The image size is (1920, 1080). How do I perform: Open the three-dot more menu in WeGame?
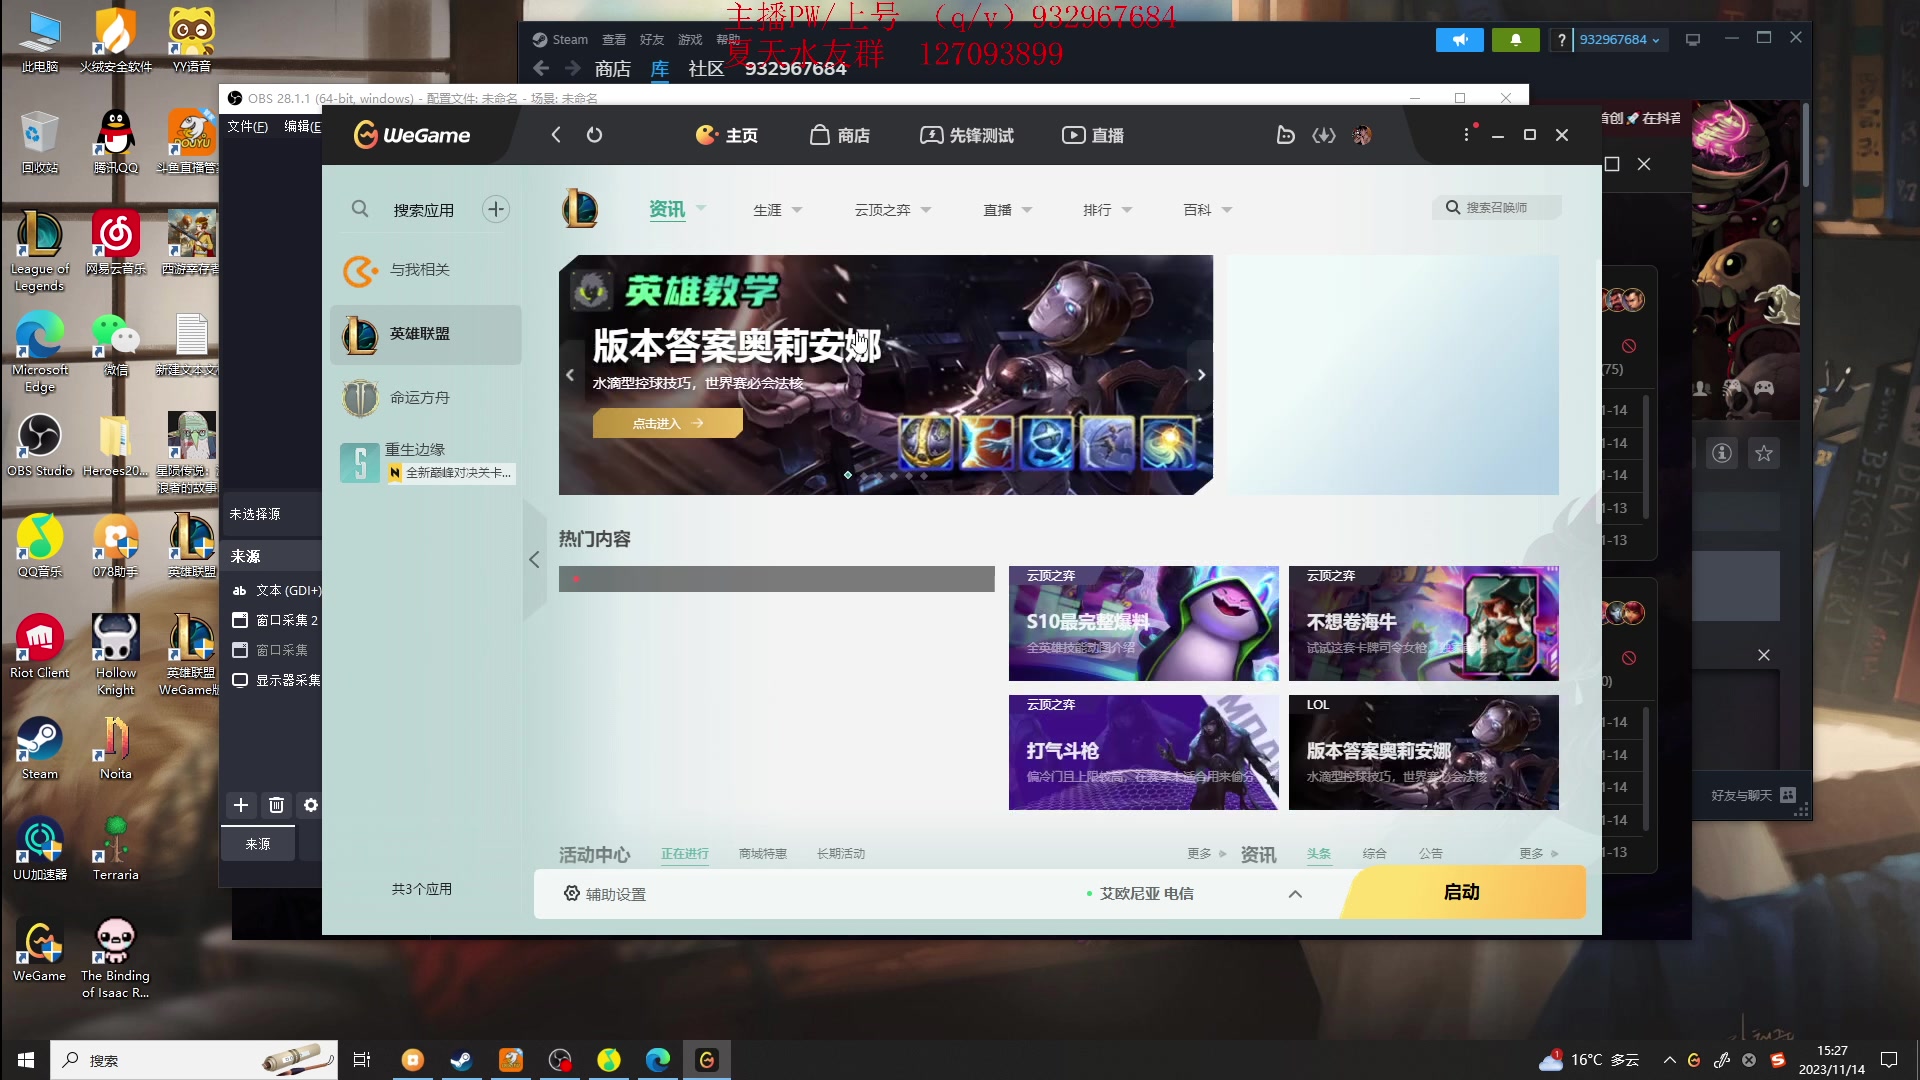point(1466,135)
